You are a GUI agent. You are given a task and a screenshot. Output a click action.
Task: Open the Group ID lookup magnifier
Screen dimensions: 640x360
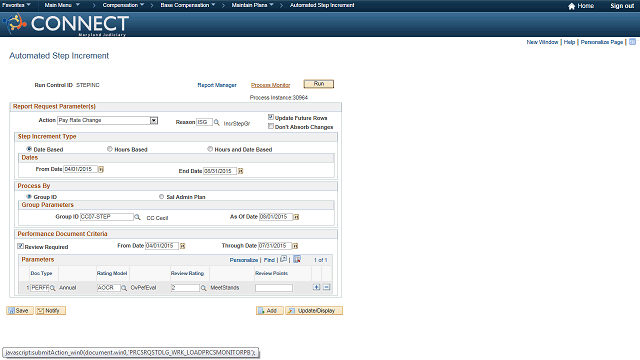point(138,217)
